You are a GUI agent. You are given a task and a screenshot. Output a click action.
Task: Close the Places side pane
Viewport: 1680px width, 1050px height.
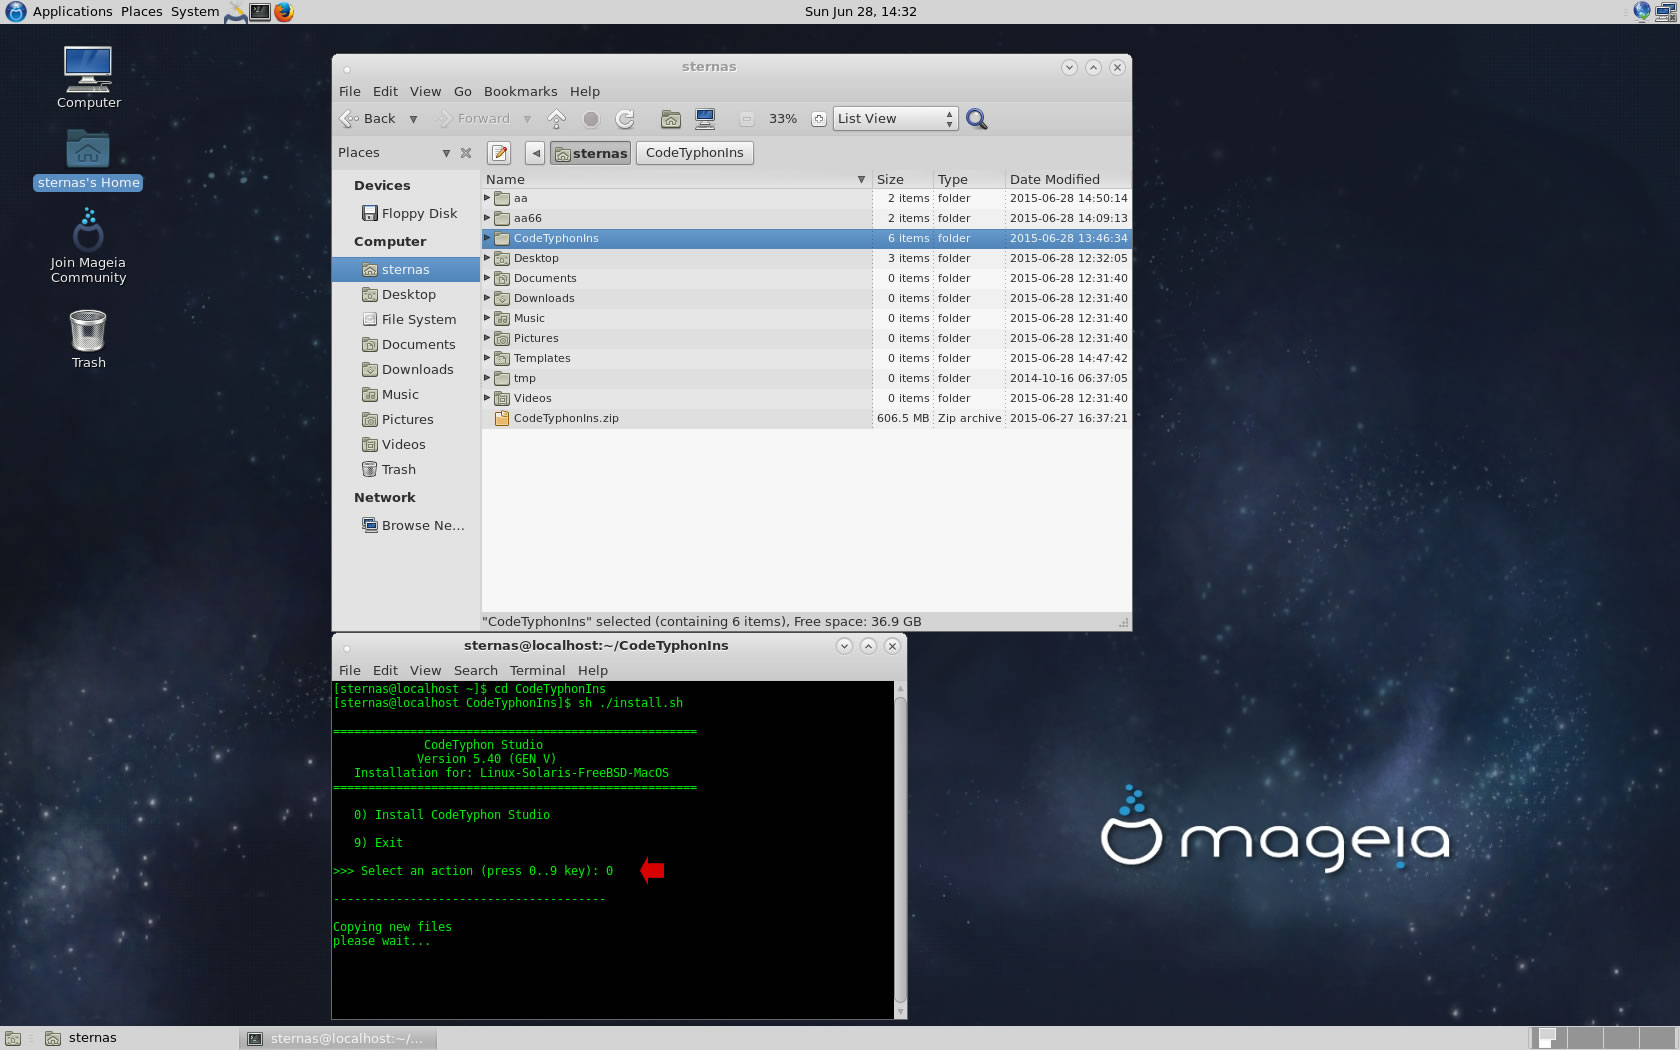click(466, 153)
